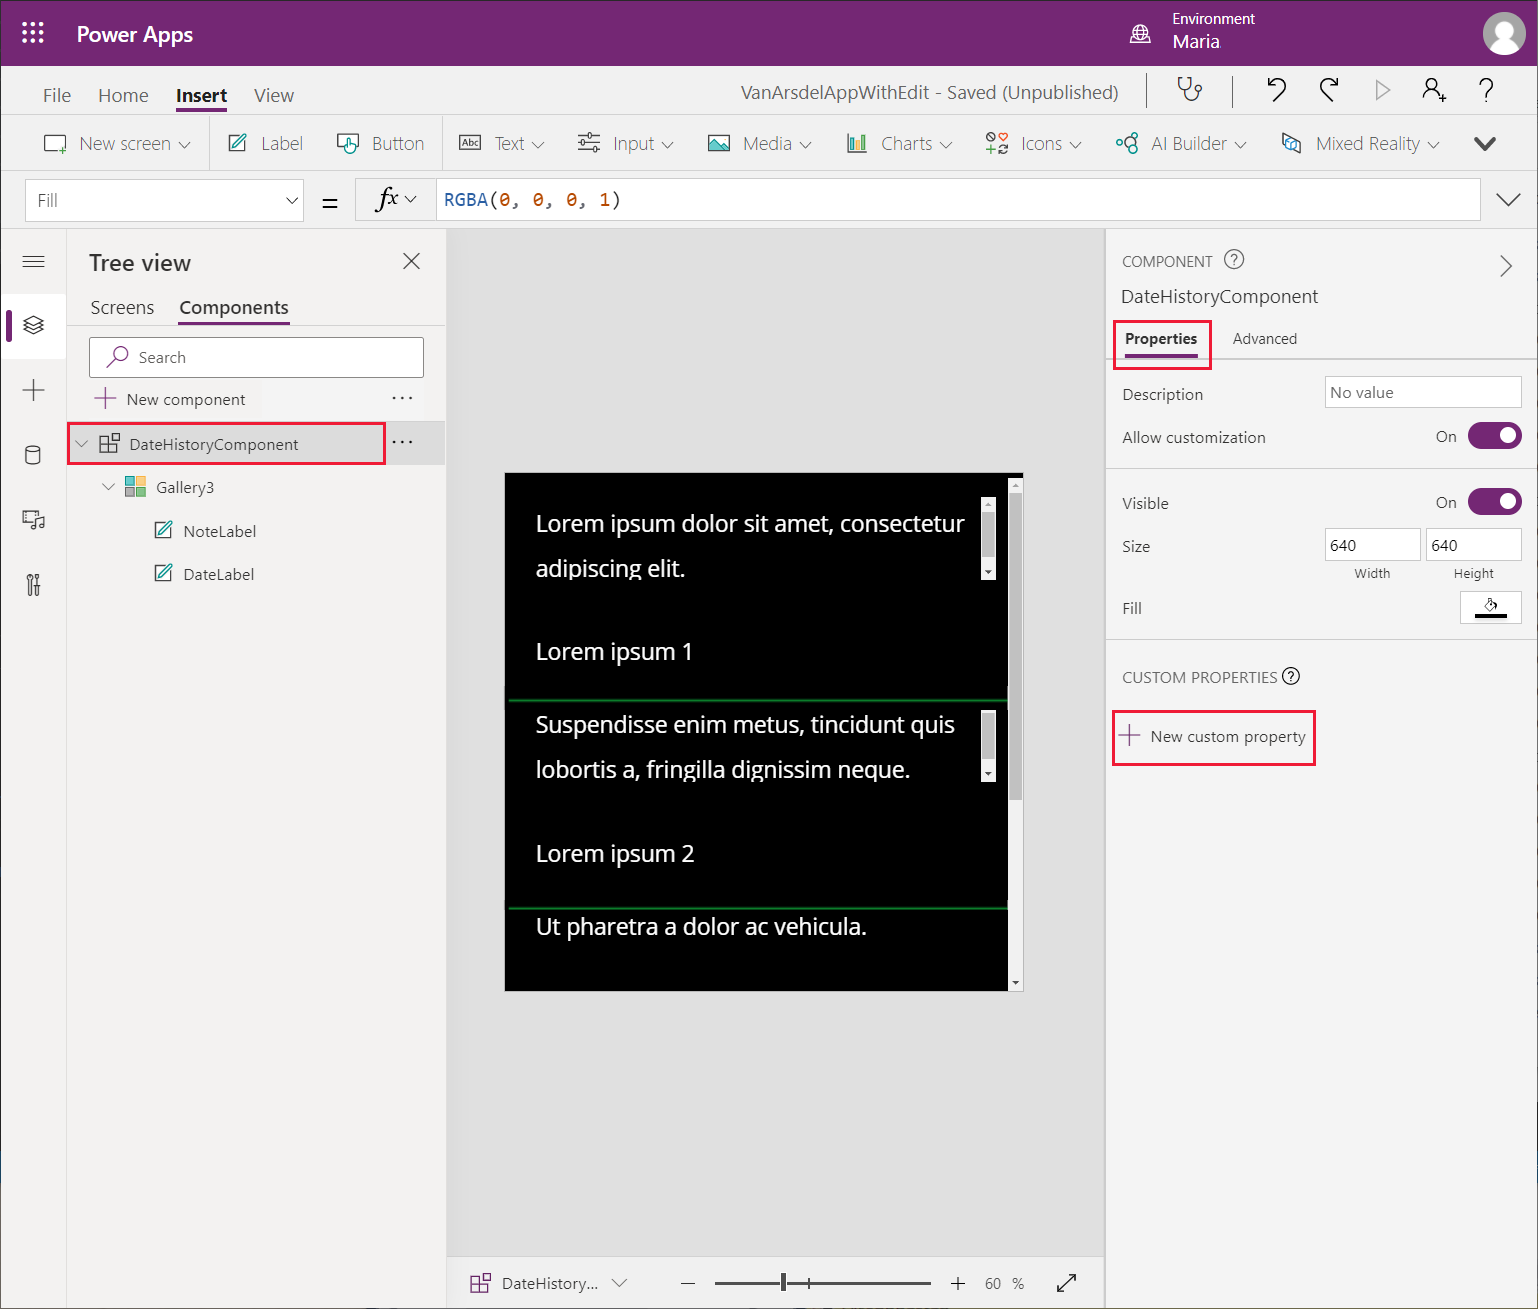Expand the formula bar
Viewport: 1538px width, 1309px height.
[1508, 200]
